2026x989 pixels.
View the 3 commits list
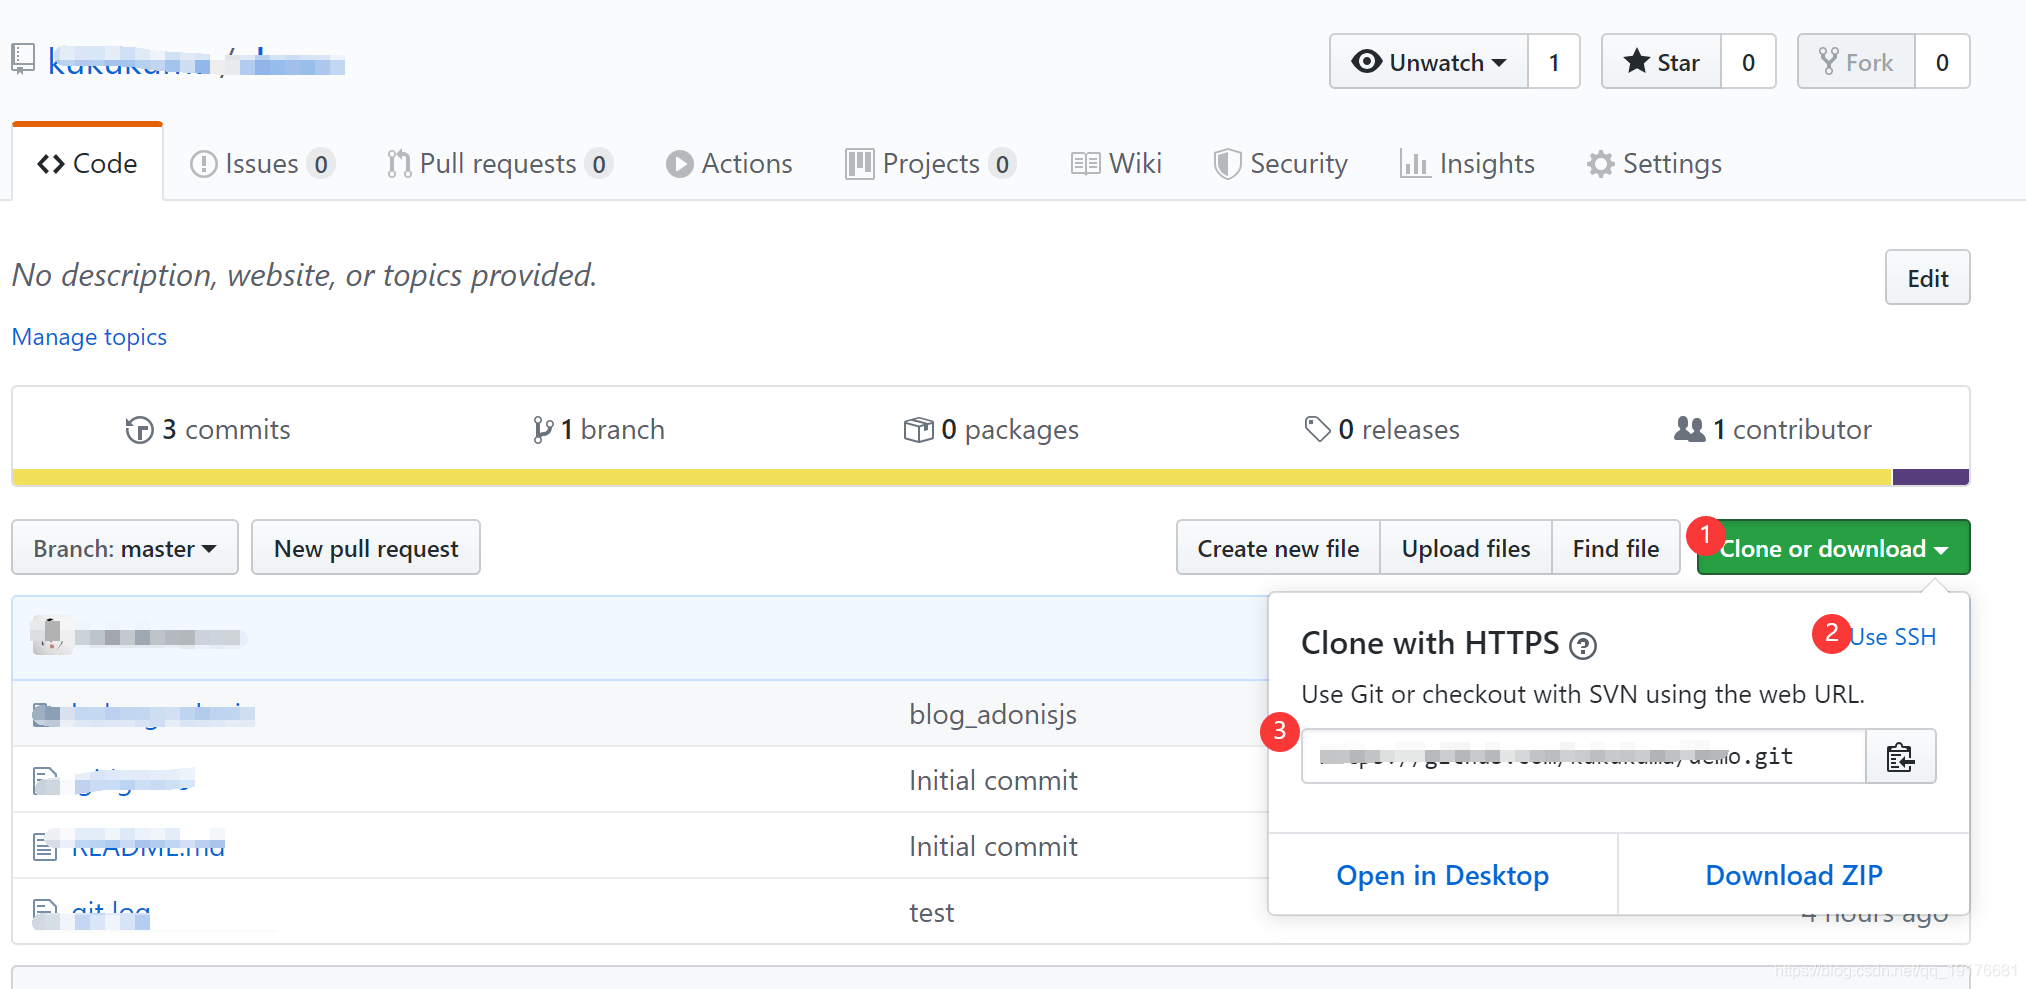point(208,430)
